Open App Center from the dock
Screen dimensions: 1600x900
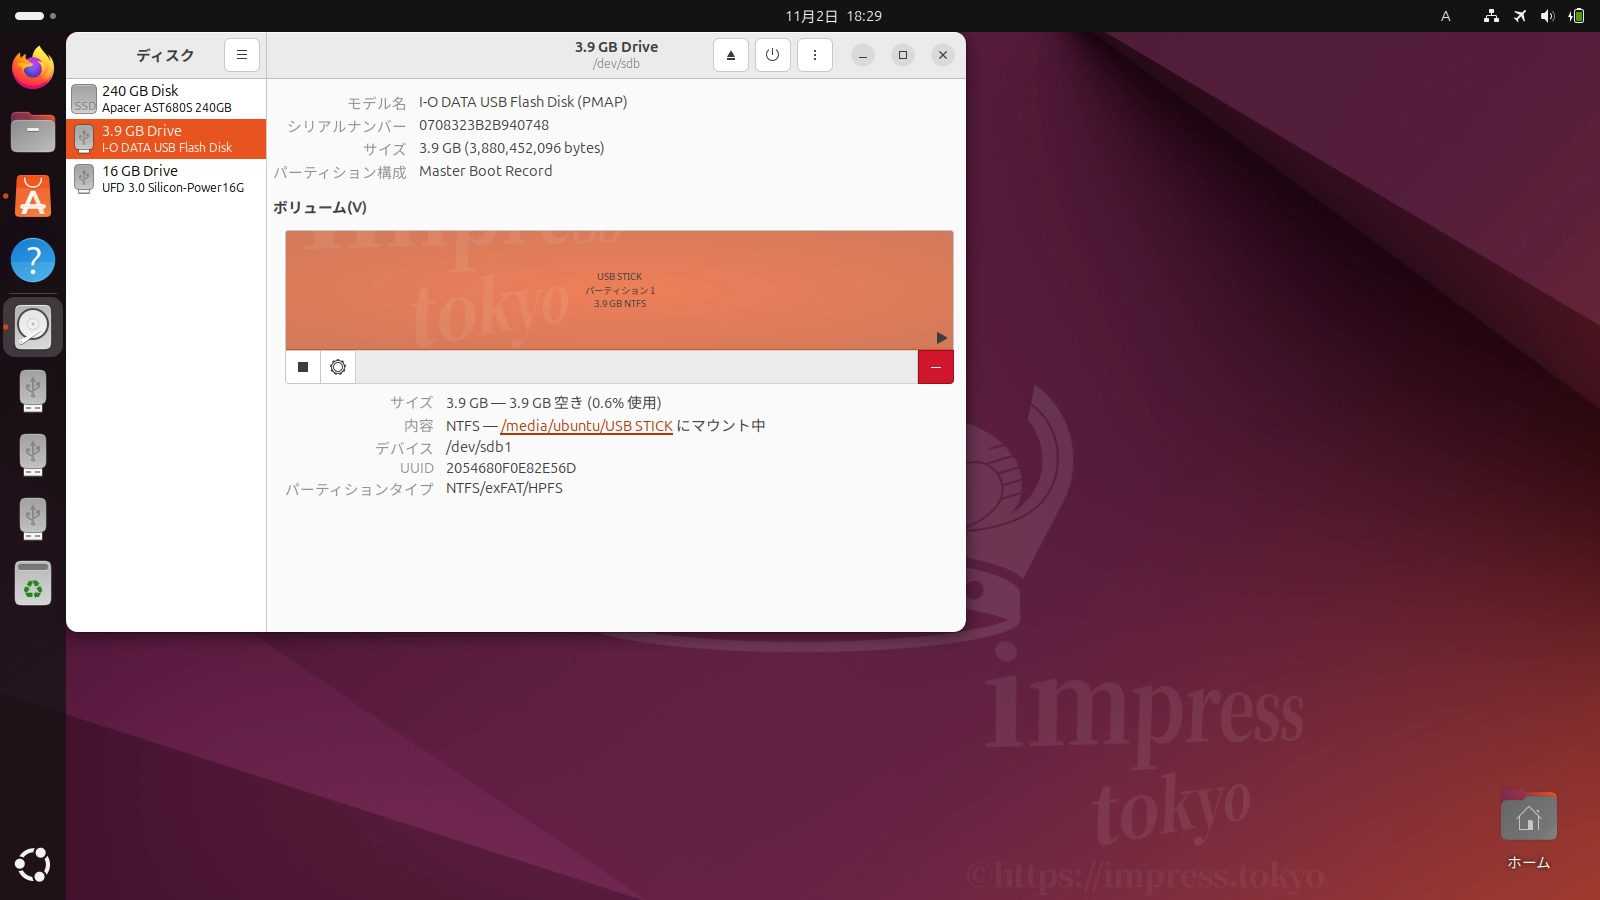coord(33,196)
